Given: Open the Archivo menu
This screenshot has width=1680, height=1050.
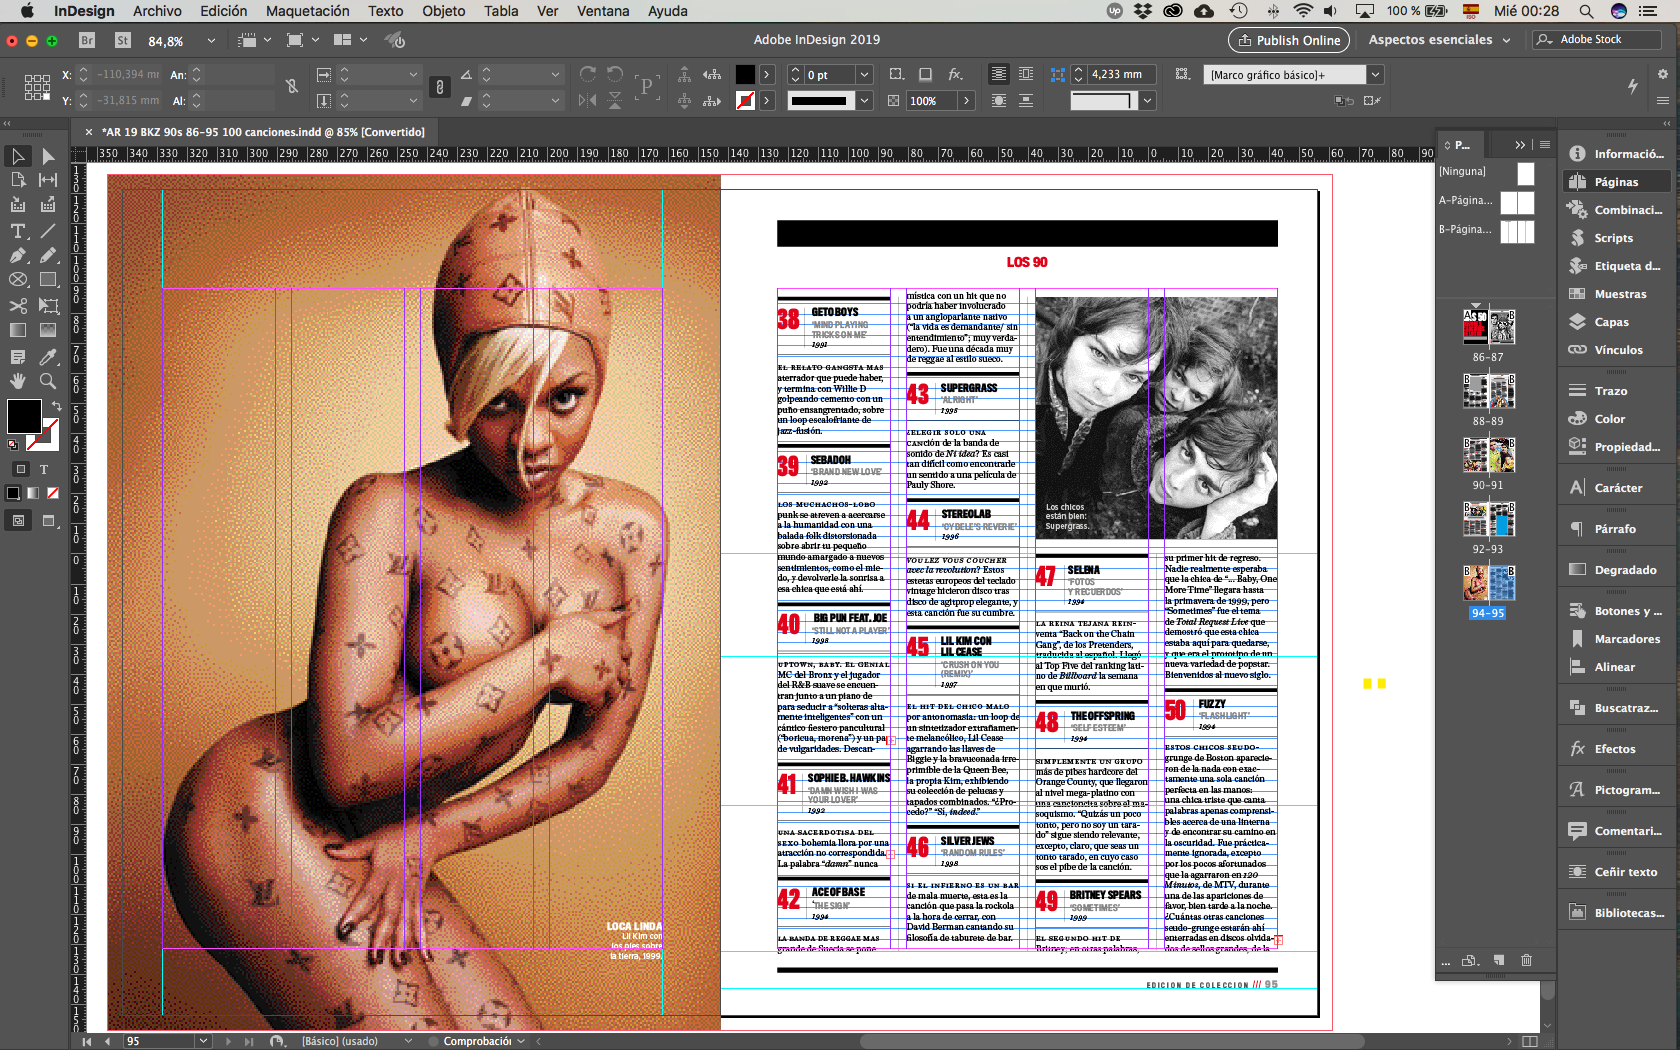Looking at the screenshot, I should (x=157, y=11).
